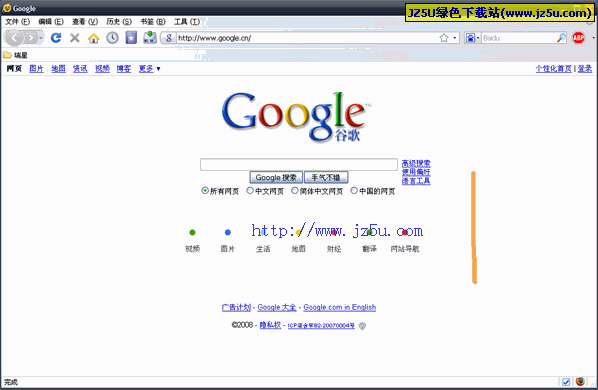The width and height of the screenshot is (598, 390).
Task: Click the 手气不错 button
Action: coord(326,177)
